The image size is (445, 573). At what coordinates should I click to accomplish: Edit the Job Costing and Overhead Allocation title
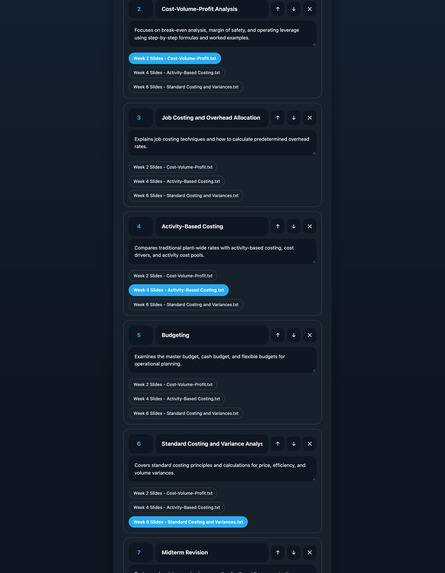(212, 118)
